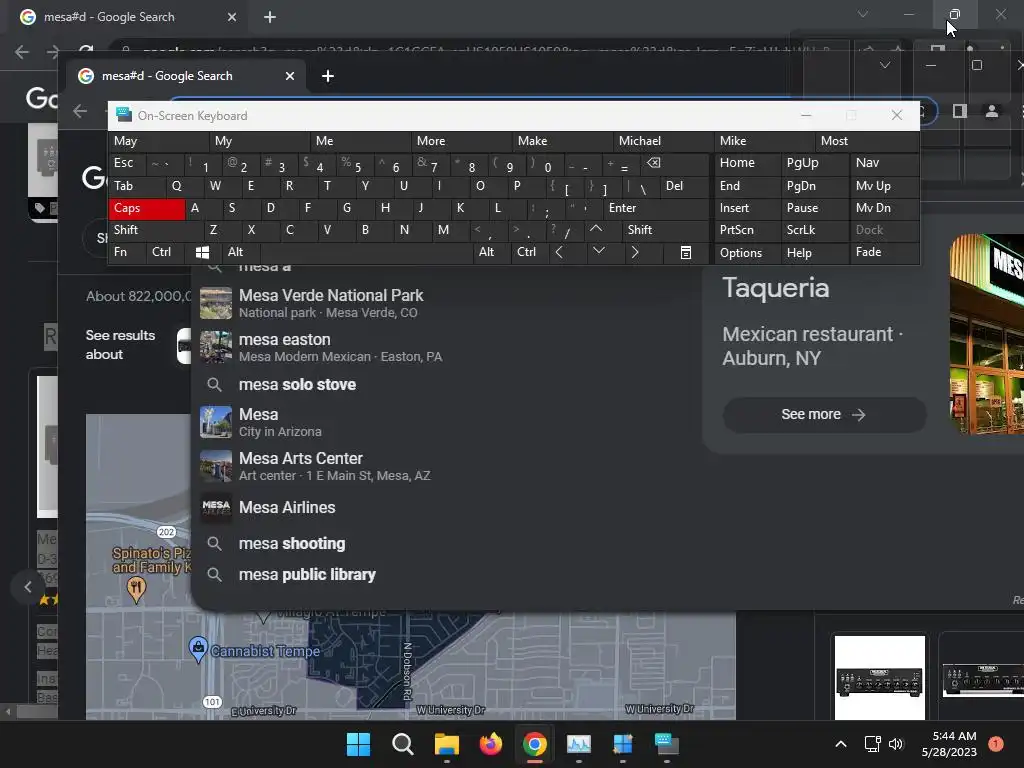
Task: Click the up arrow key on keyboard
Action: (x=596, y=229)
